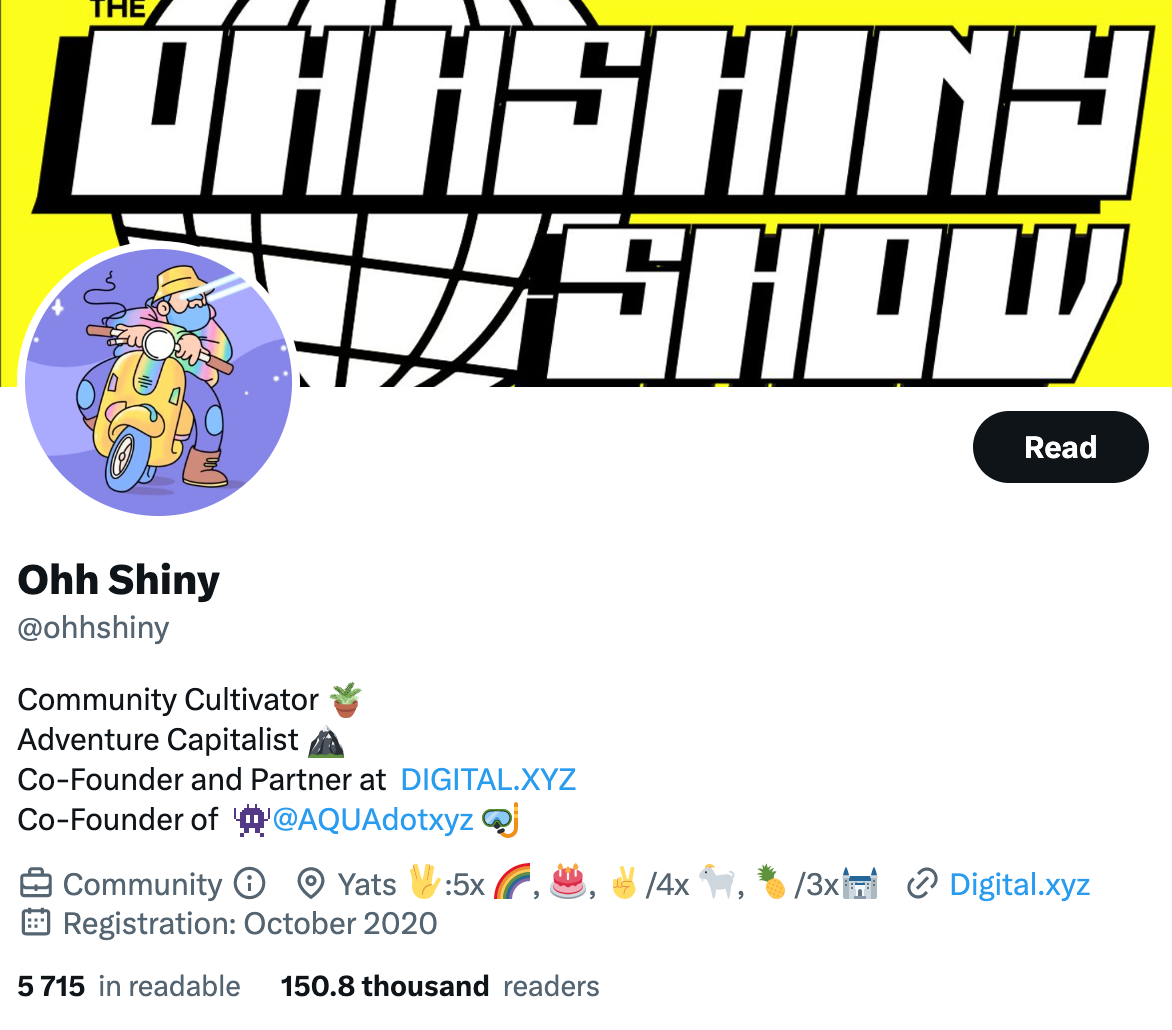Open the @AQUAdotxyz mention link
Image resolution: width=1172 pixels, height=1030 pixels.
[x=372, y=820]
